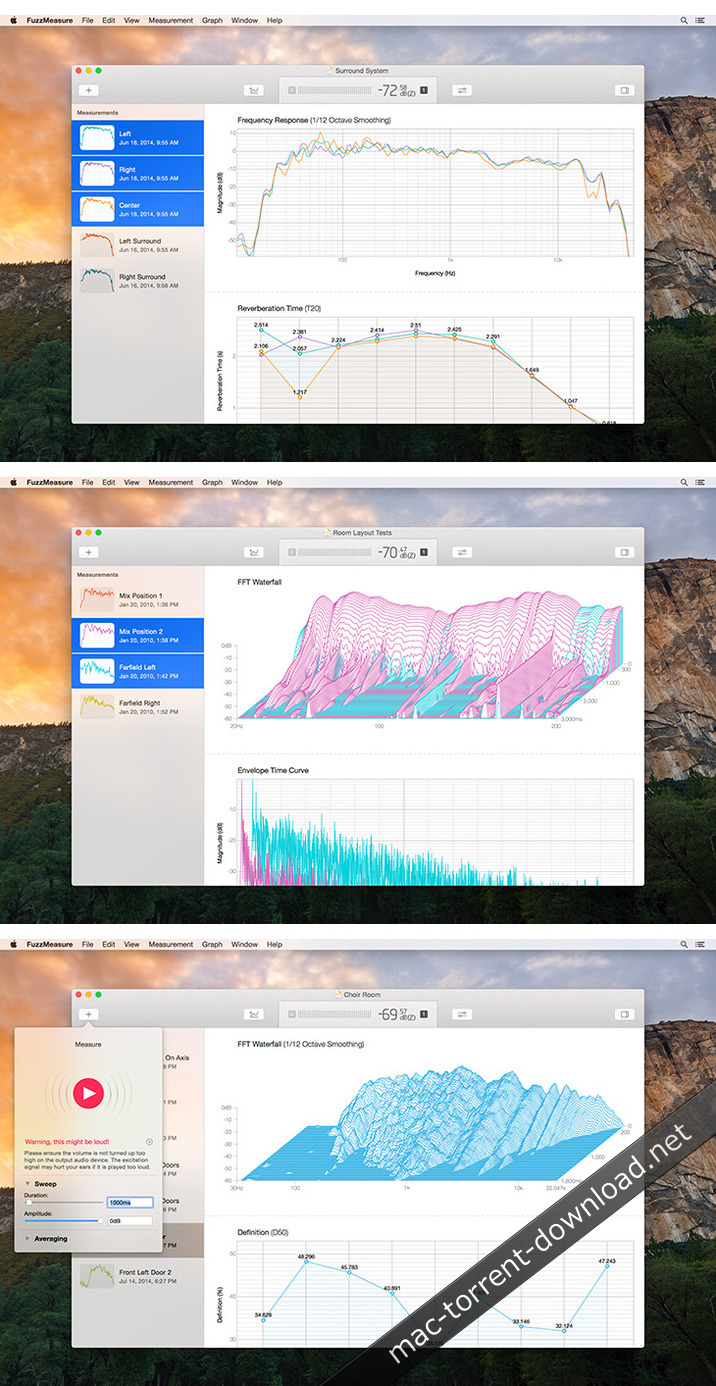716x1386 pixels.
Task: Open Spotlight search above Surround System window
Action: coord(684,20)
